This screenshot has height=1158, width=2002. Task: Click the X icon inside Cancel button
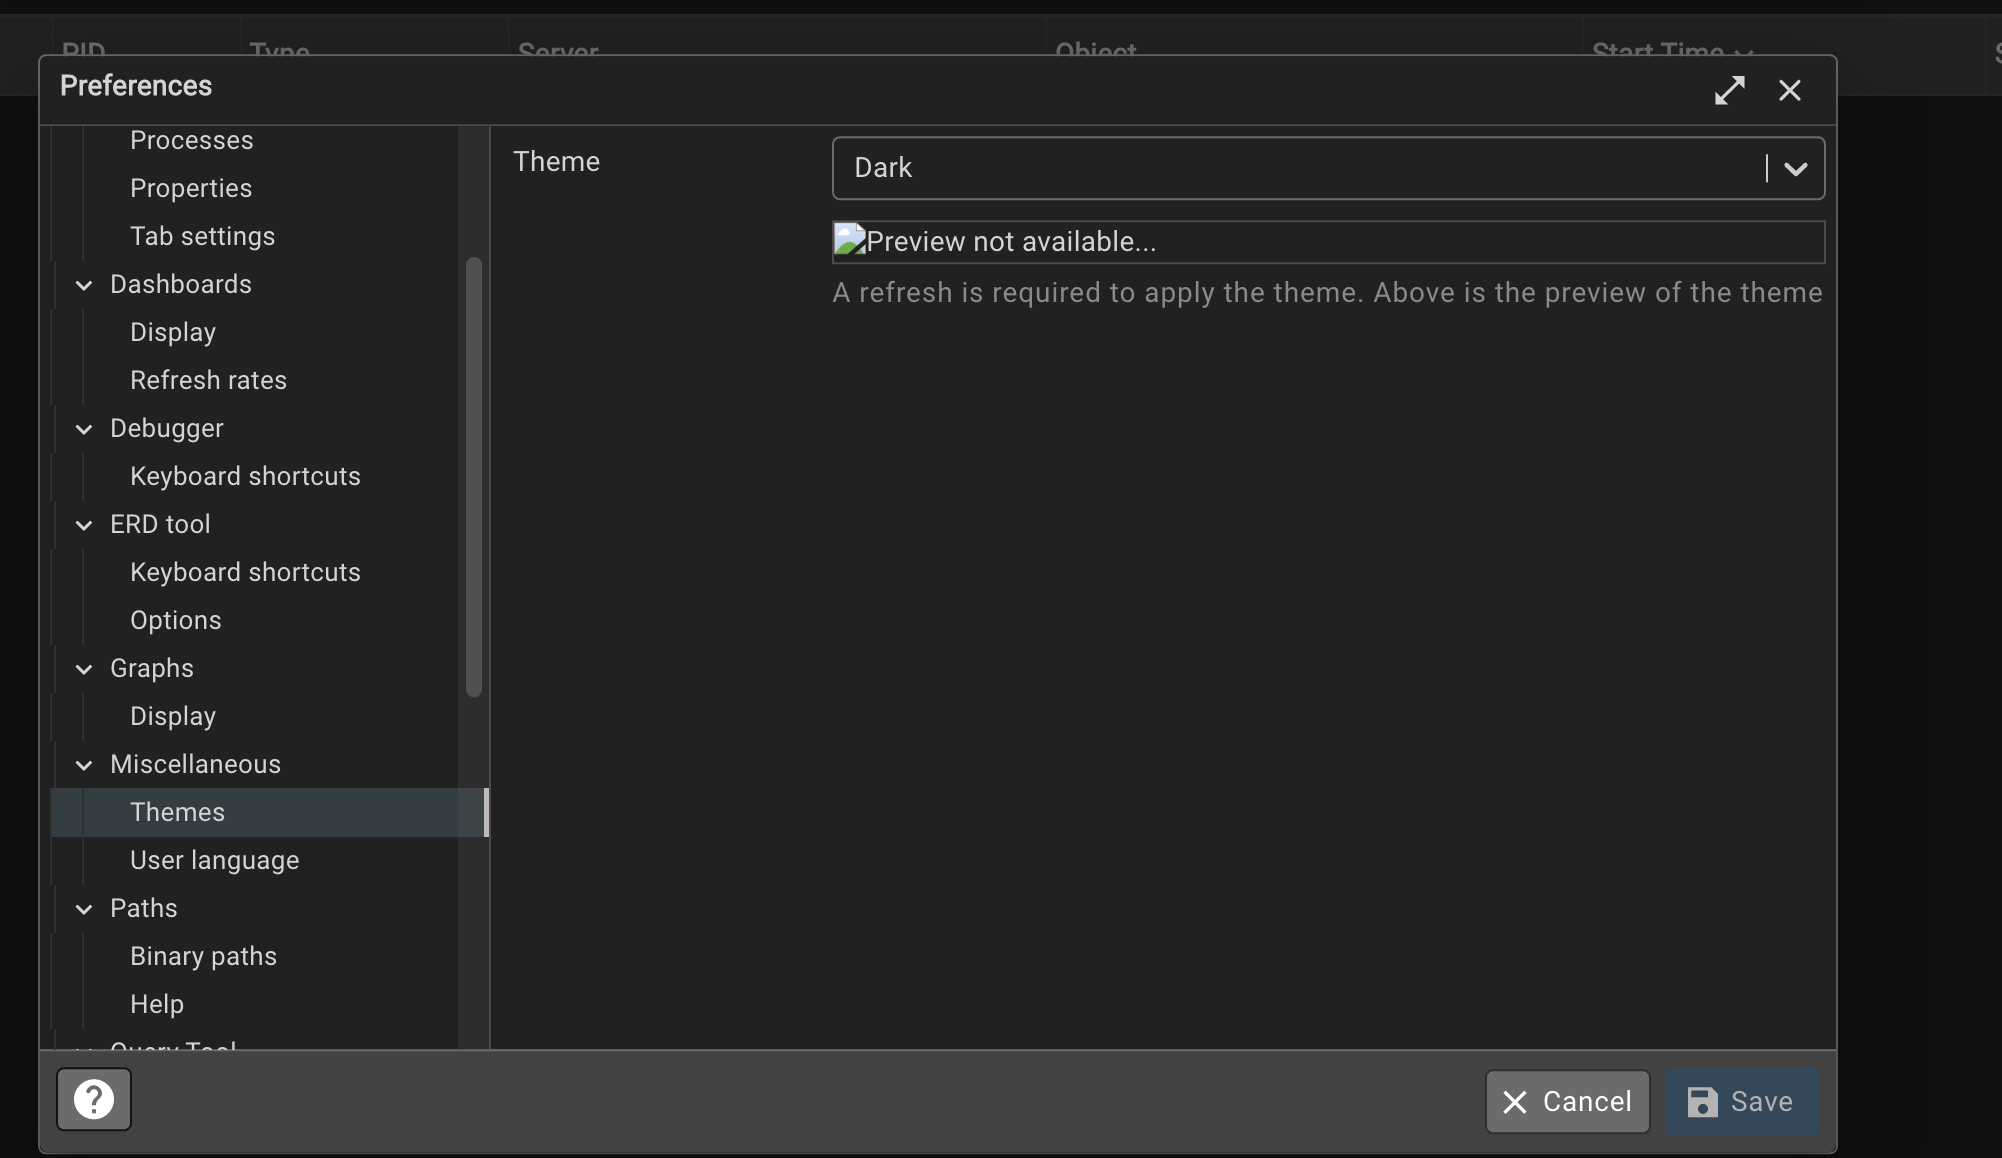[1513, 1102]
